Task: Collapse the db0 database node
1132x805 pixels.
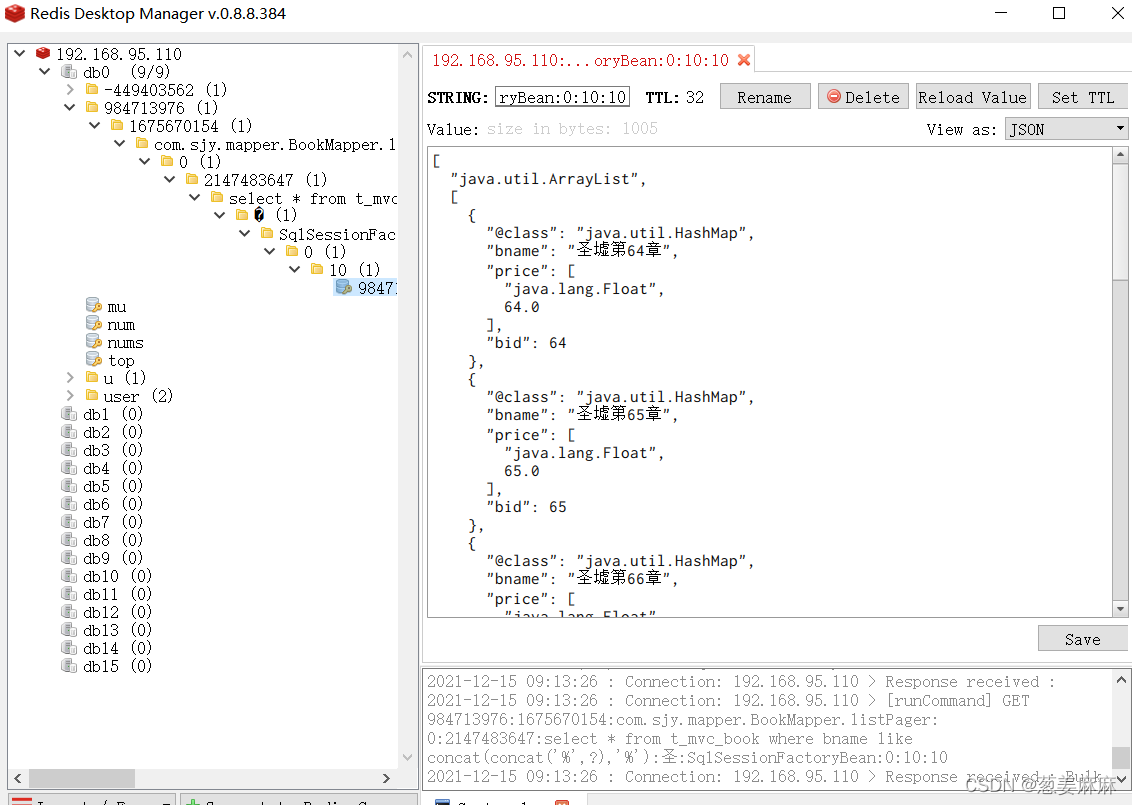Action: [45, 71]
